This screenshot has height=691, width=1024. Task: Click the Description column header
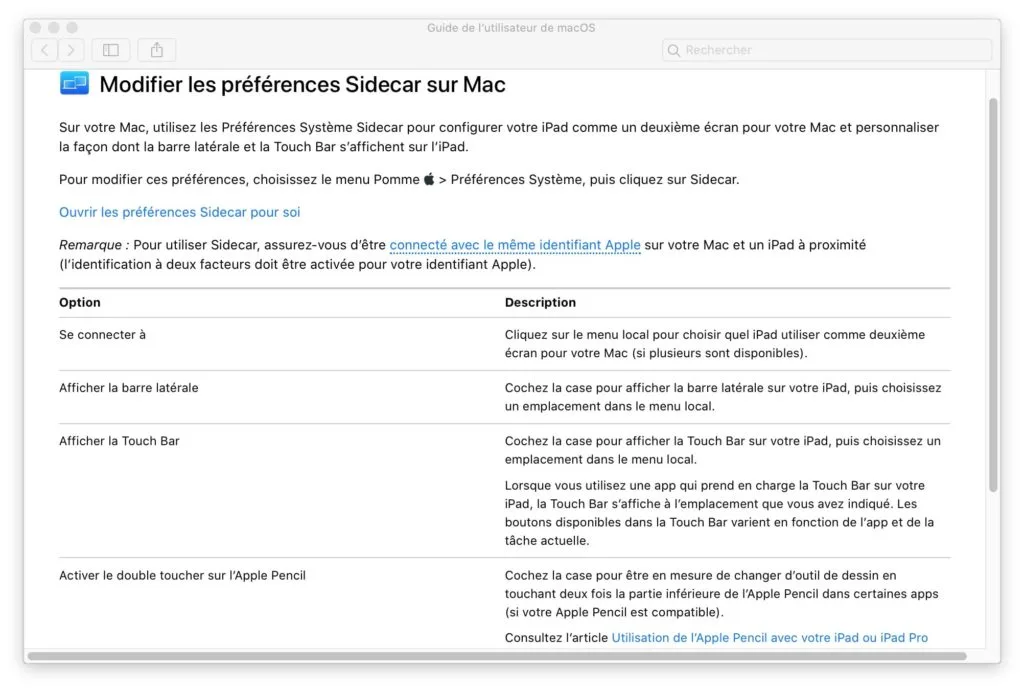[x=540, y=302]
